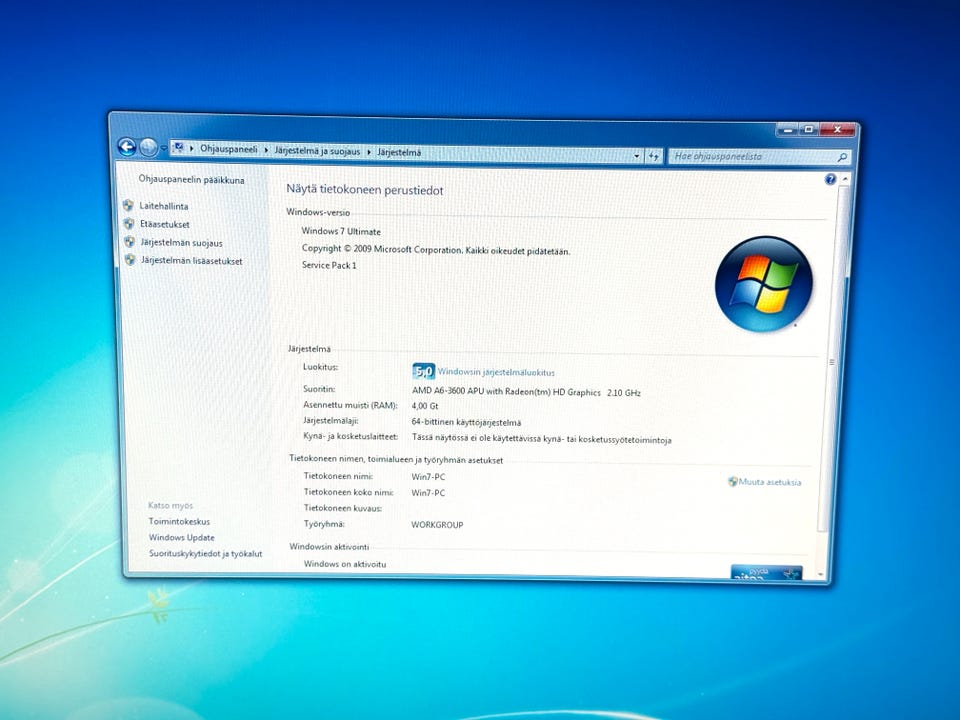The width and height of the screenshot is (960, 720).
Task: Click the scrollbar down arrow
Action: pos(822,576)
